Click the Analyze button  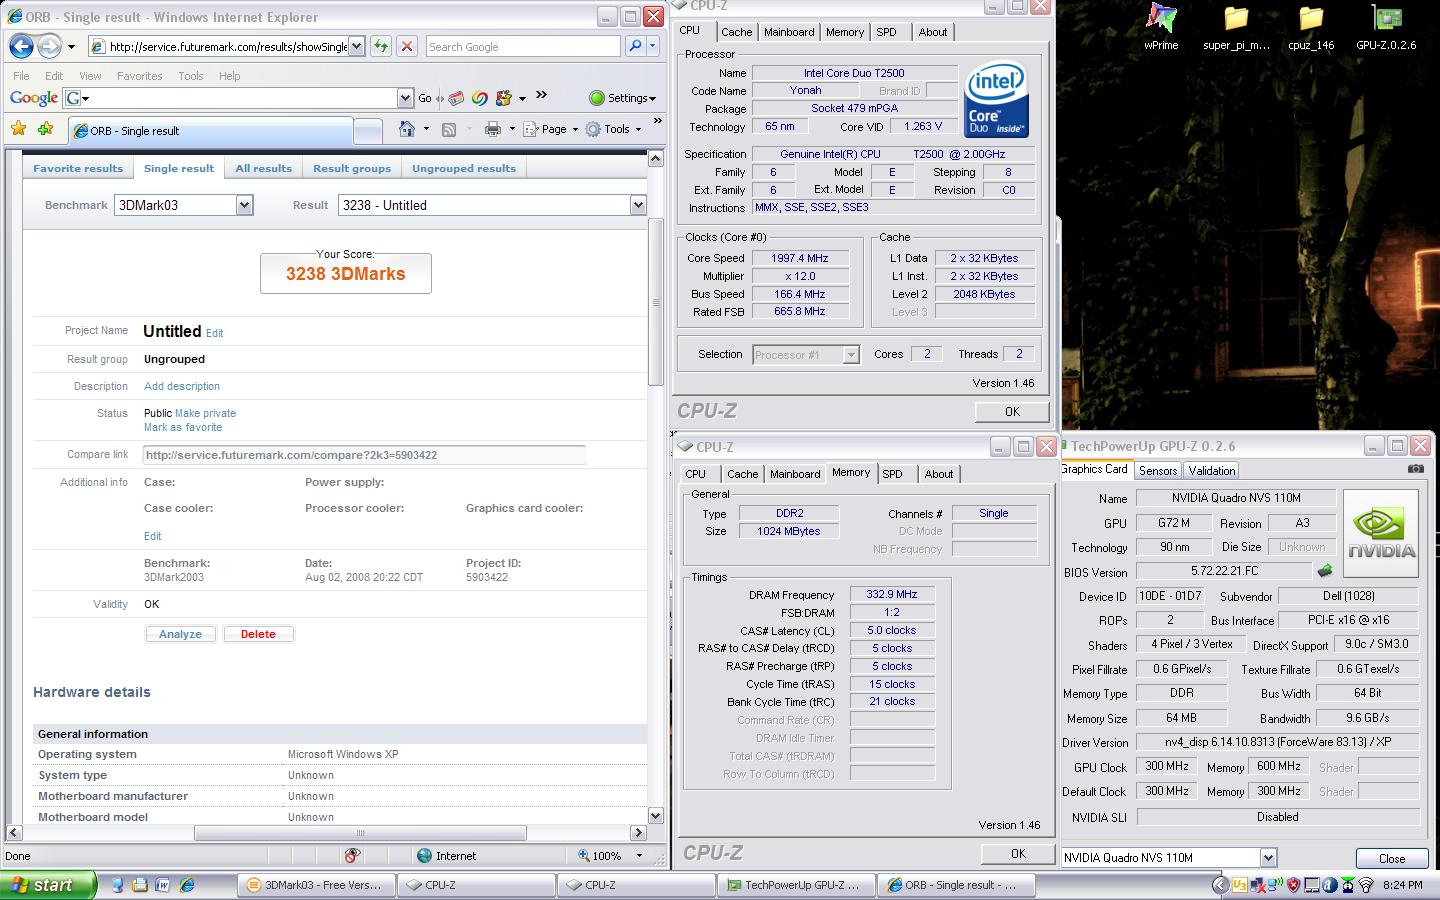(x=180, y=634)
